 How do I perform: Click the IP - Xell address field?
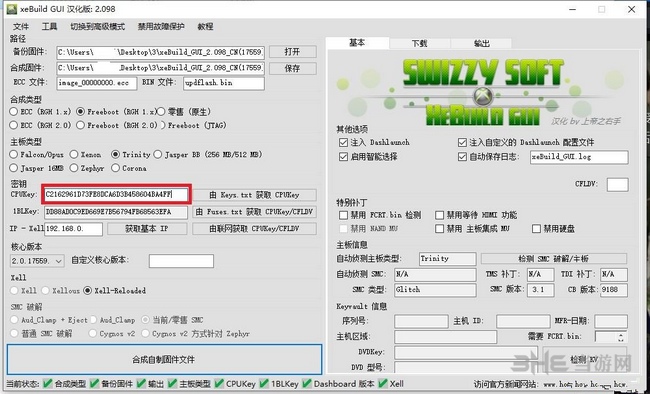(x=73, y=229)
